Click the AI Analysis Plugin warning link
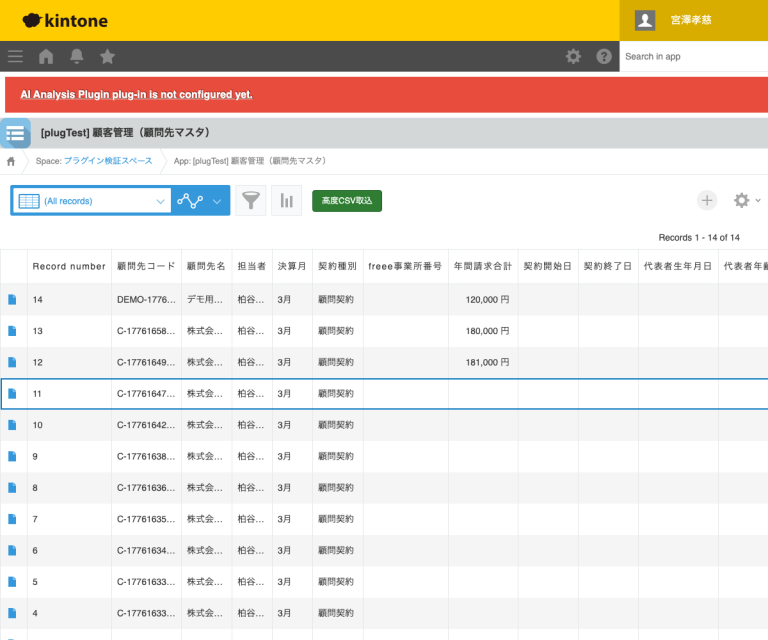The width and height of the screenshot is (768, 640). [x=136, y=95]
